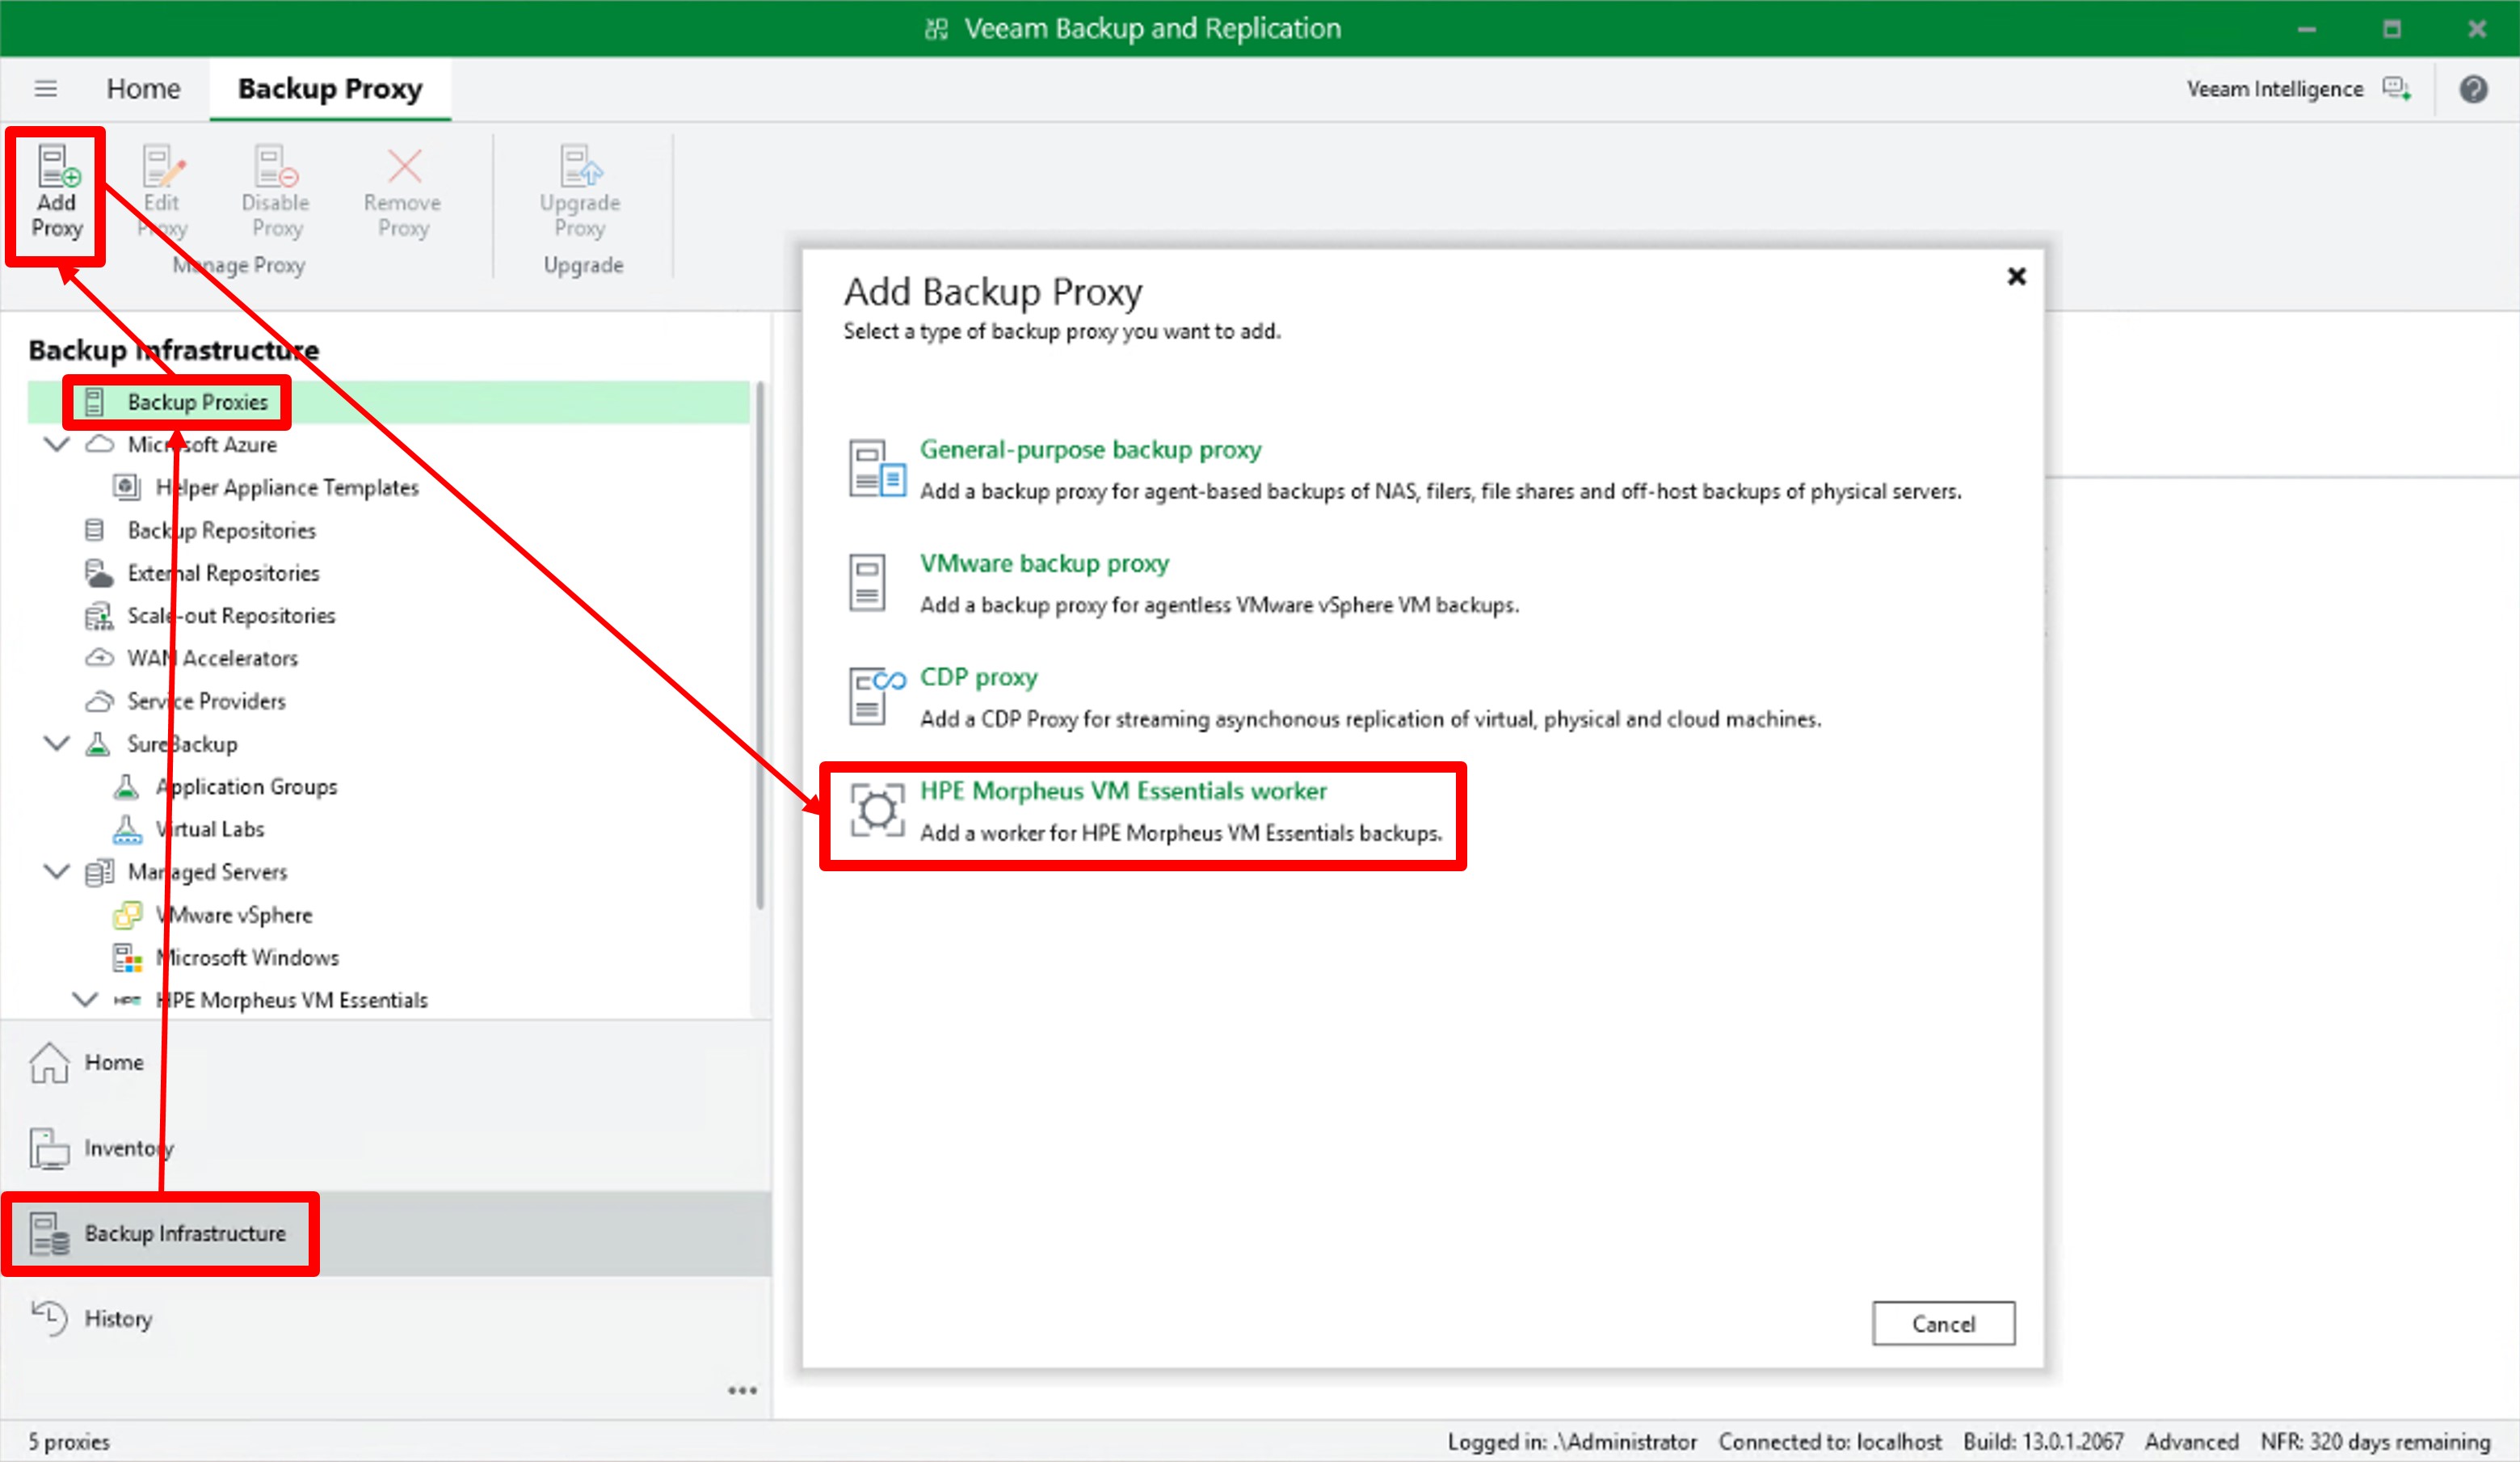Click the Backup Repositories icon
This screenshot has width=2520, height=1462.
pos(95,530)
